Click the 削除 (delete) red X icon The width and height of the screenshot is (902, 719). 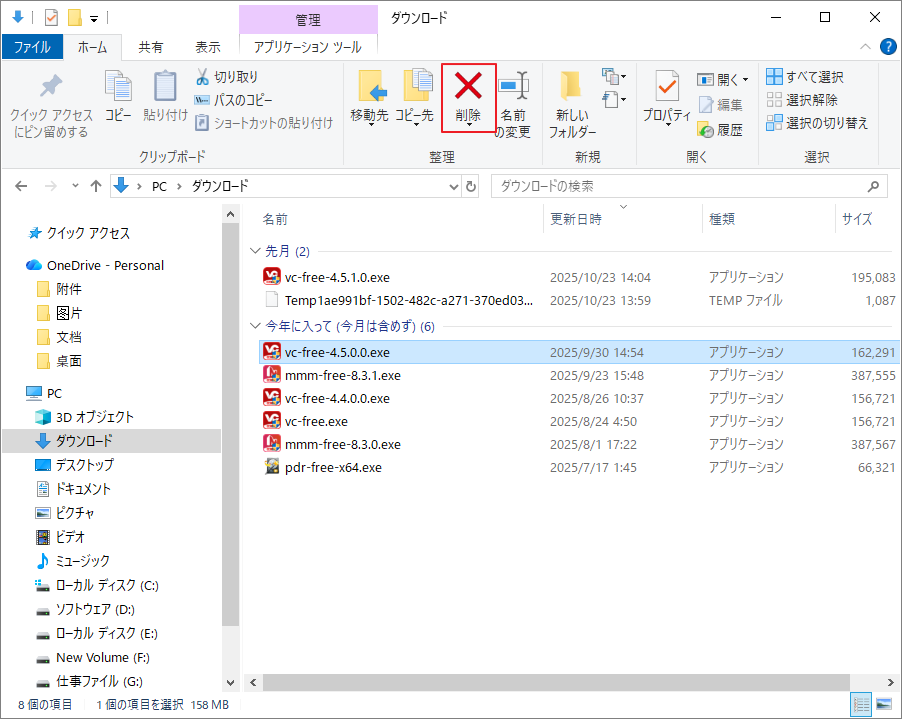pyautogui.click(x=468, y=86)
